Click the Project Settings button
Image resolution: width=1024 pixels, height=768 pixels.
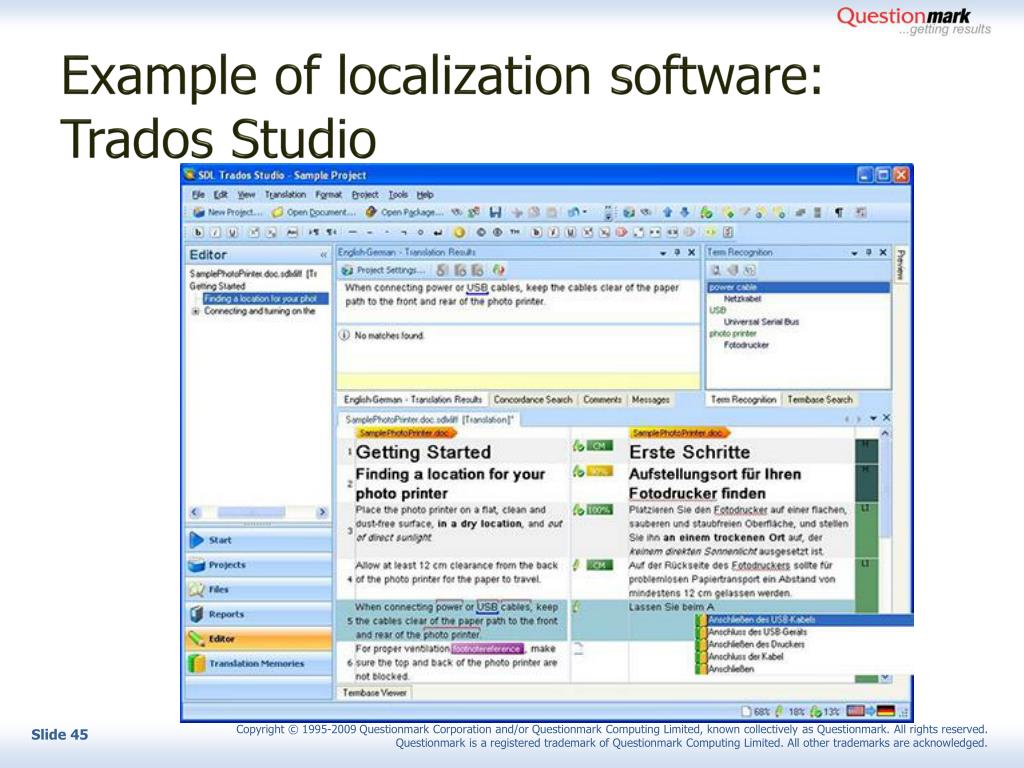[x=383, y=270]
